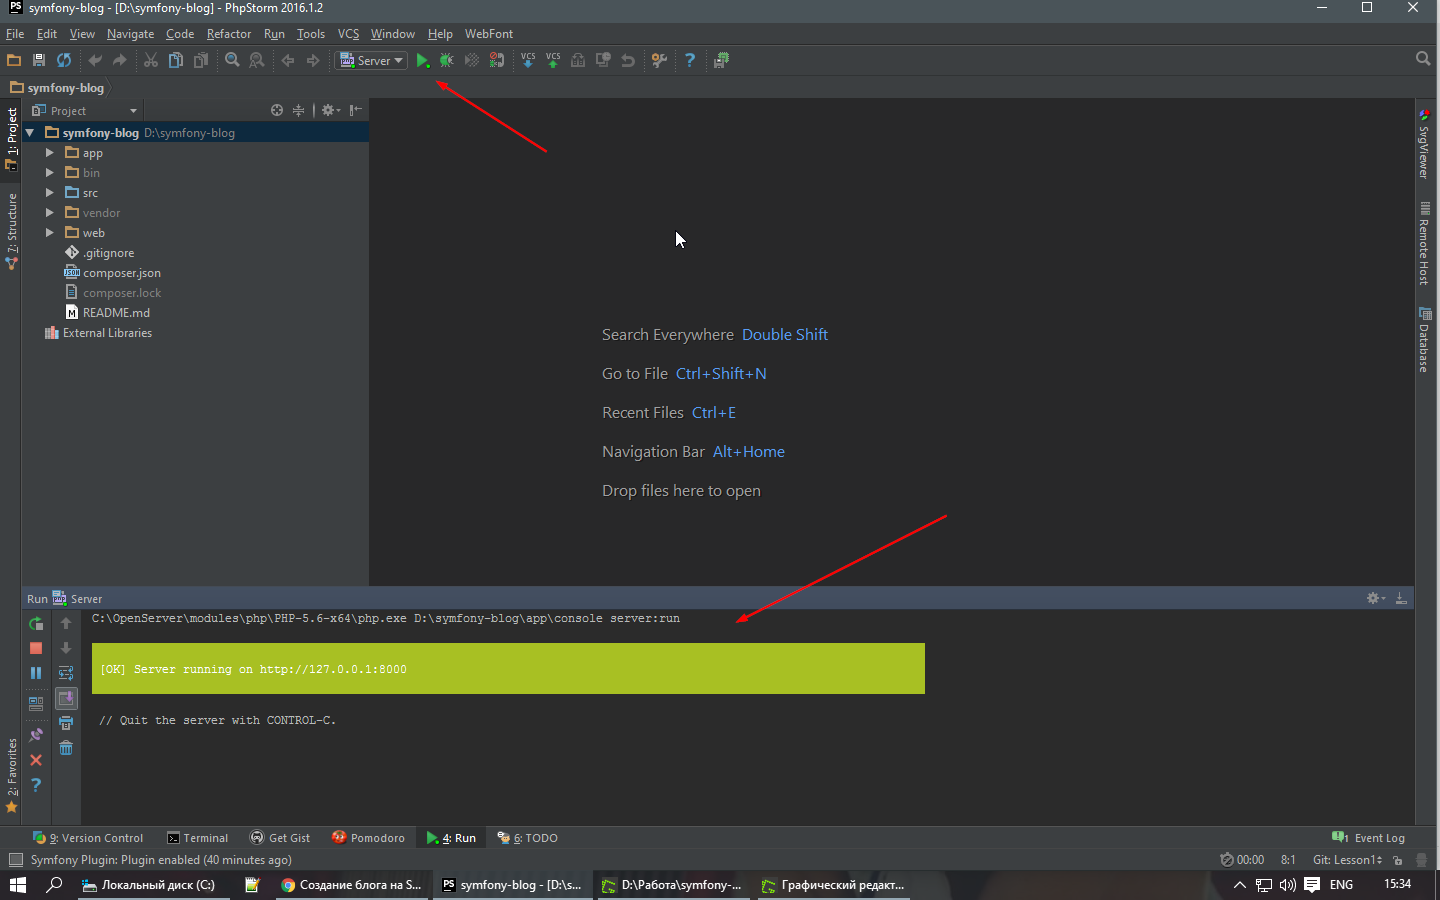Toggle Scroll to End in Run console
The width and height of the screenshot is (1440, 900).
coord(66,698)
